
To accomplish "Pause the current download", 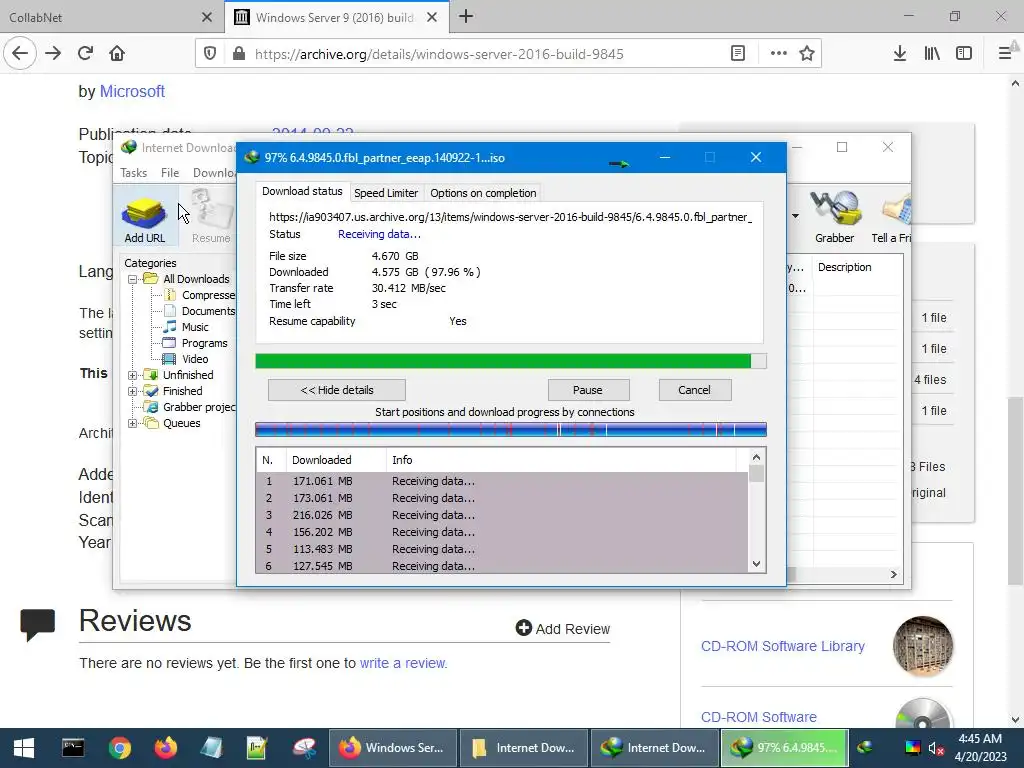I will (x=588, y=390).
